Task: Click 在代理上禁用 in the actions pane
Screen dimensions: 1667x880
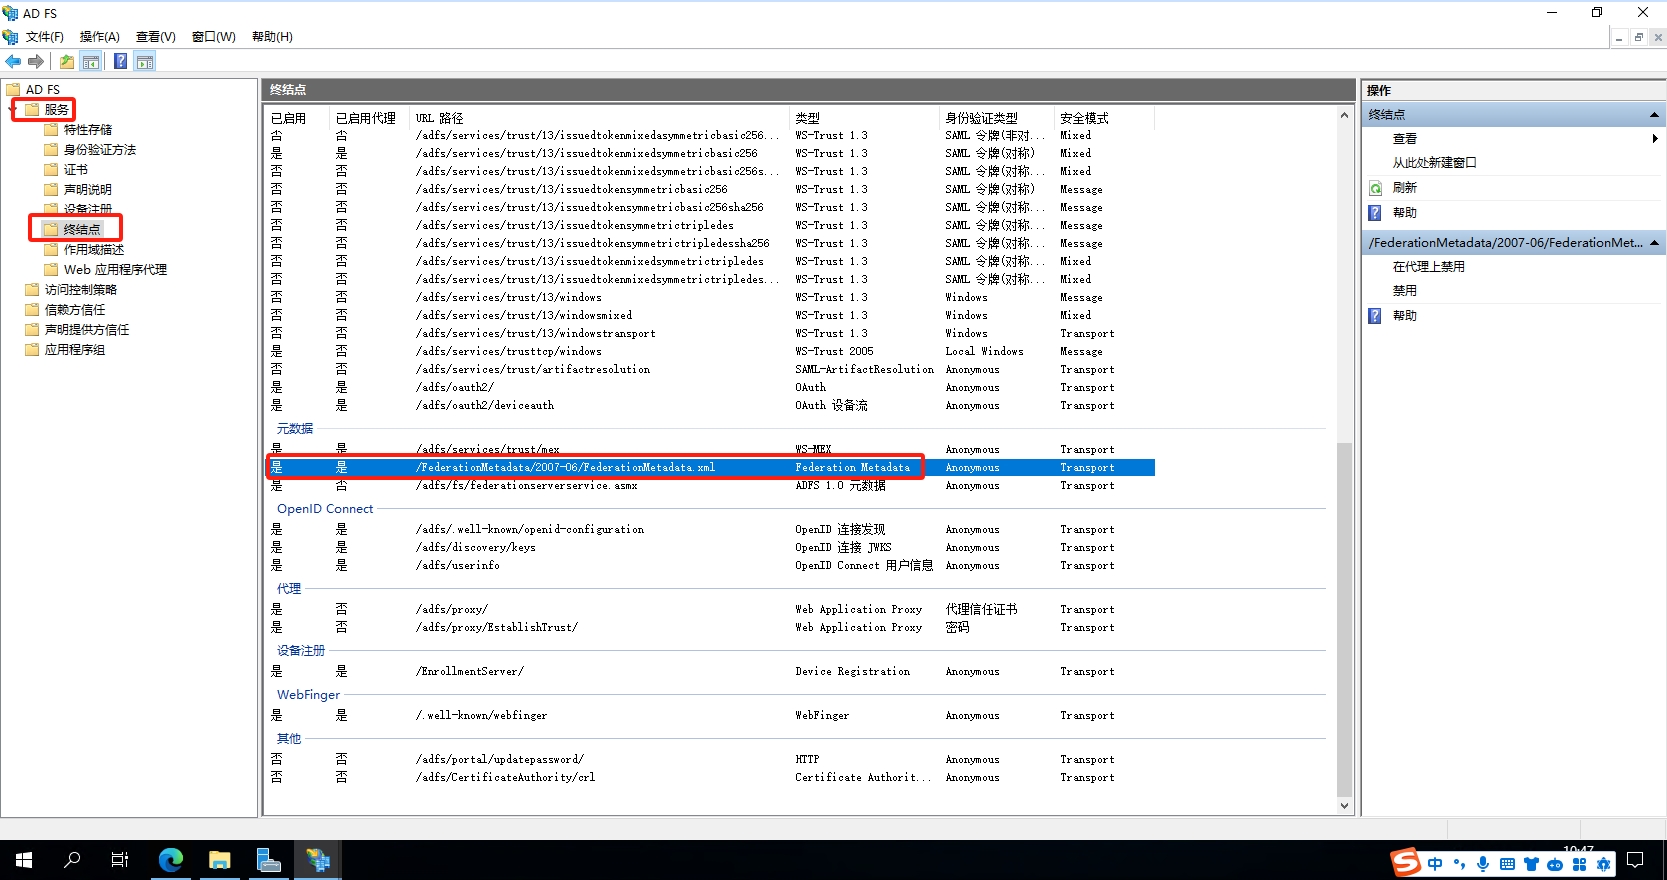Action: pos(1428,267)
